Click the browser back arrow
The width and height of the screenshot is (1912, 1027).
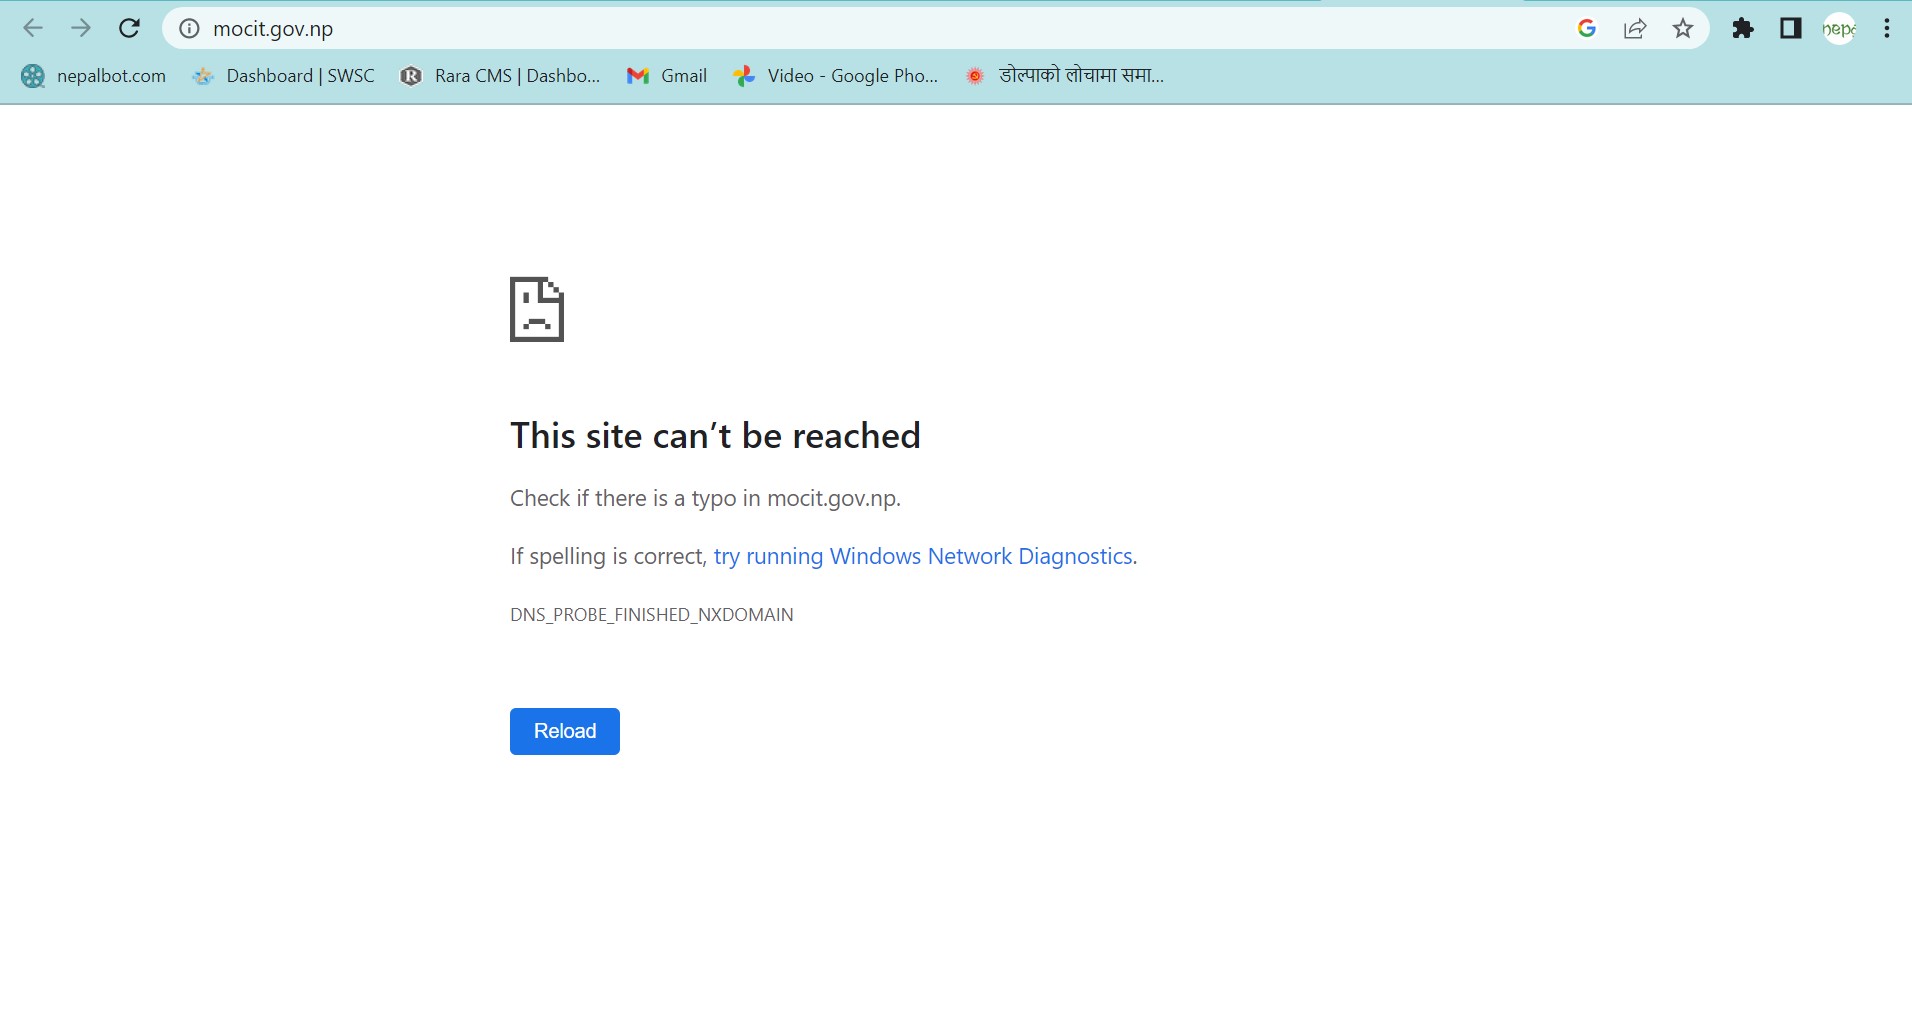click(x=33, y=28)
